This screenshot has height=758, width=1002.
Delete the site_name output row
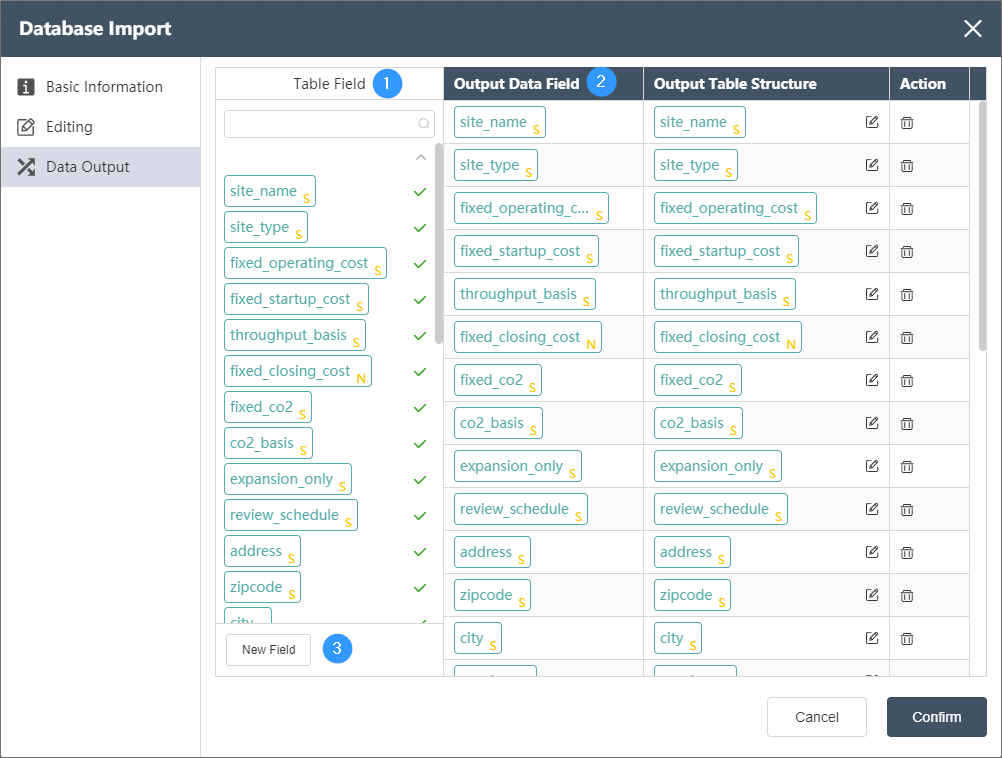tap(907, 123)
